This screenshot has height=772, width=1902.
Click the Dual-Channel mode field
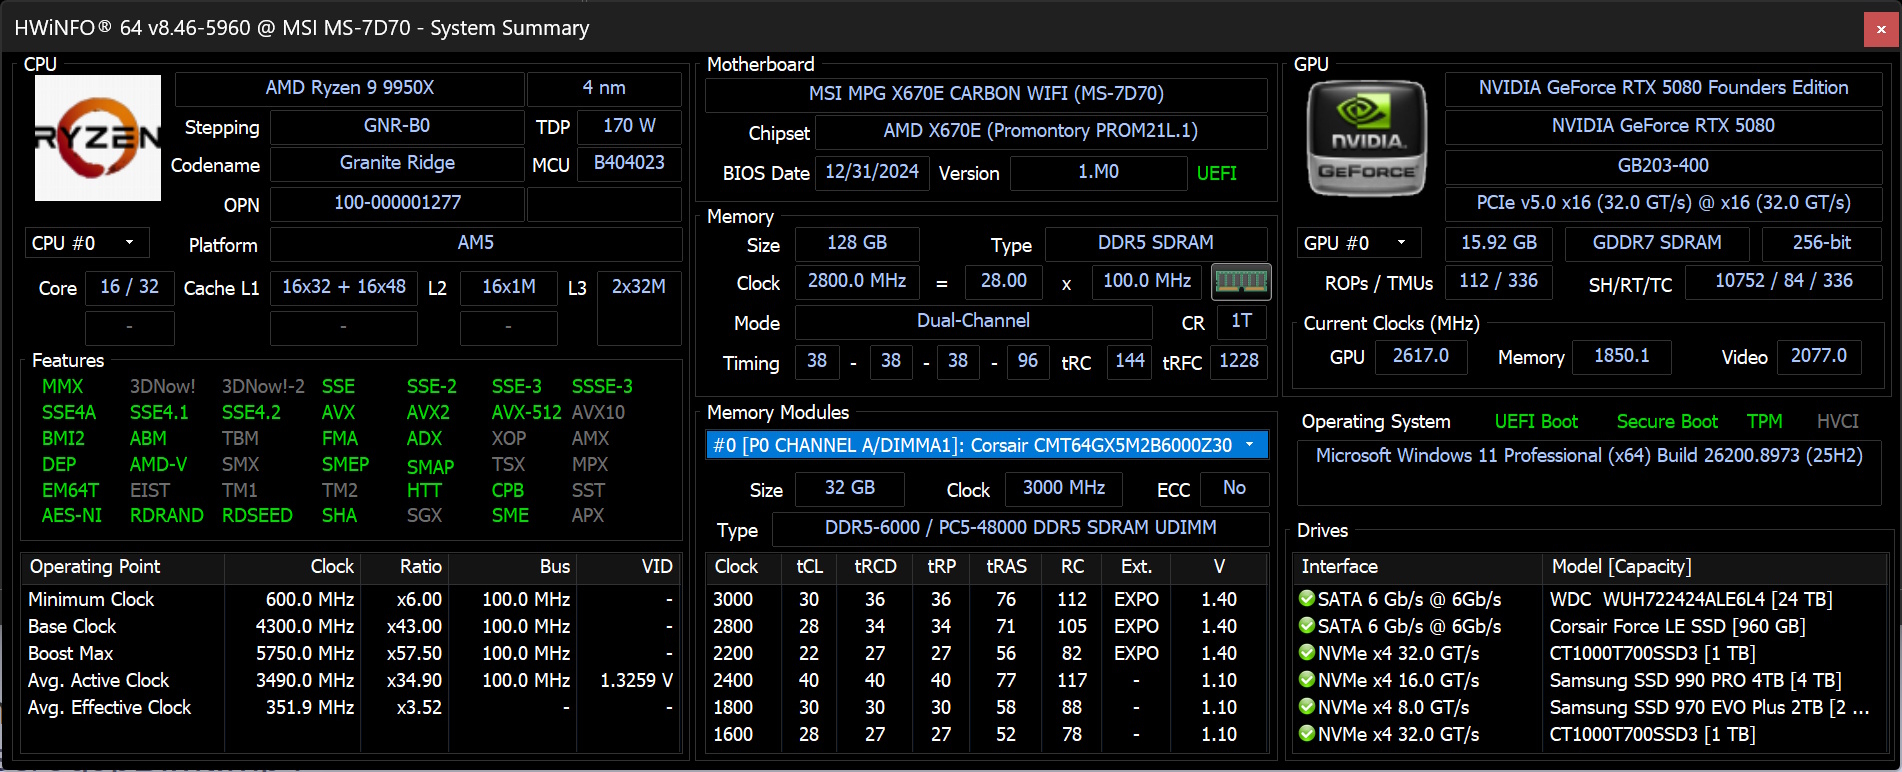tap(973, 321)
